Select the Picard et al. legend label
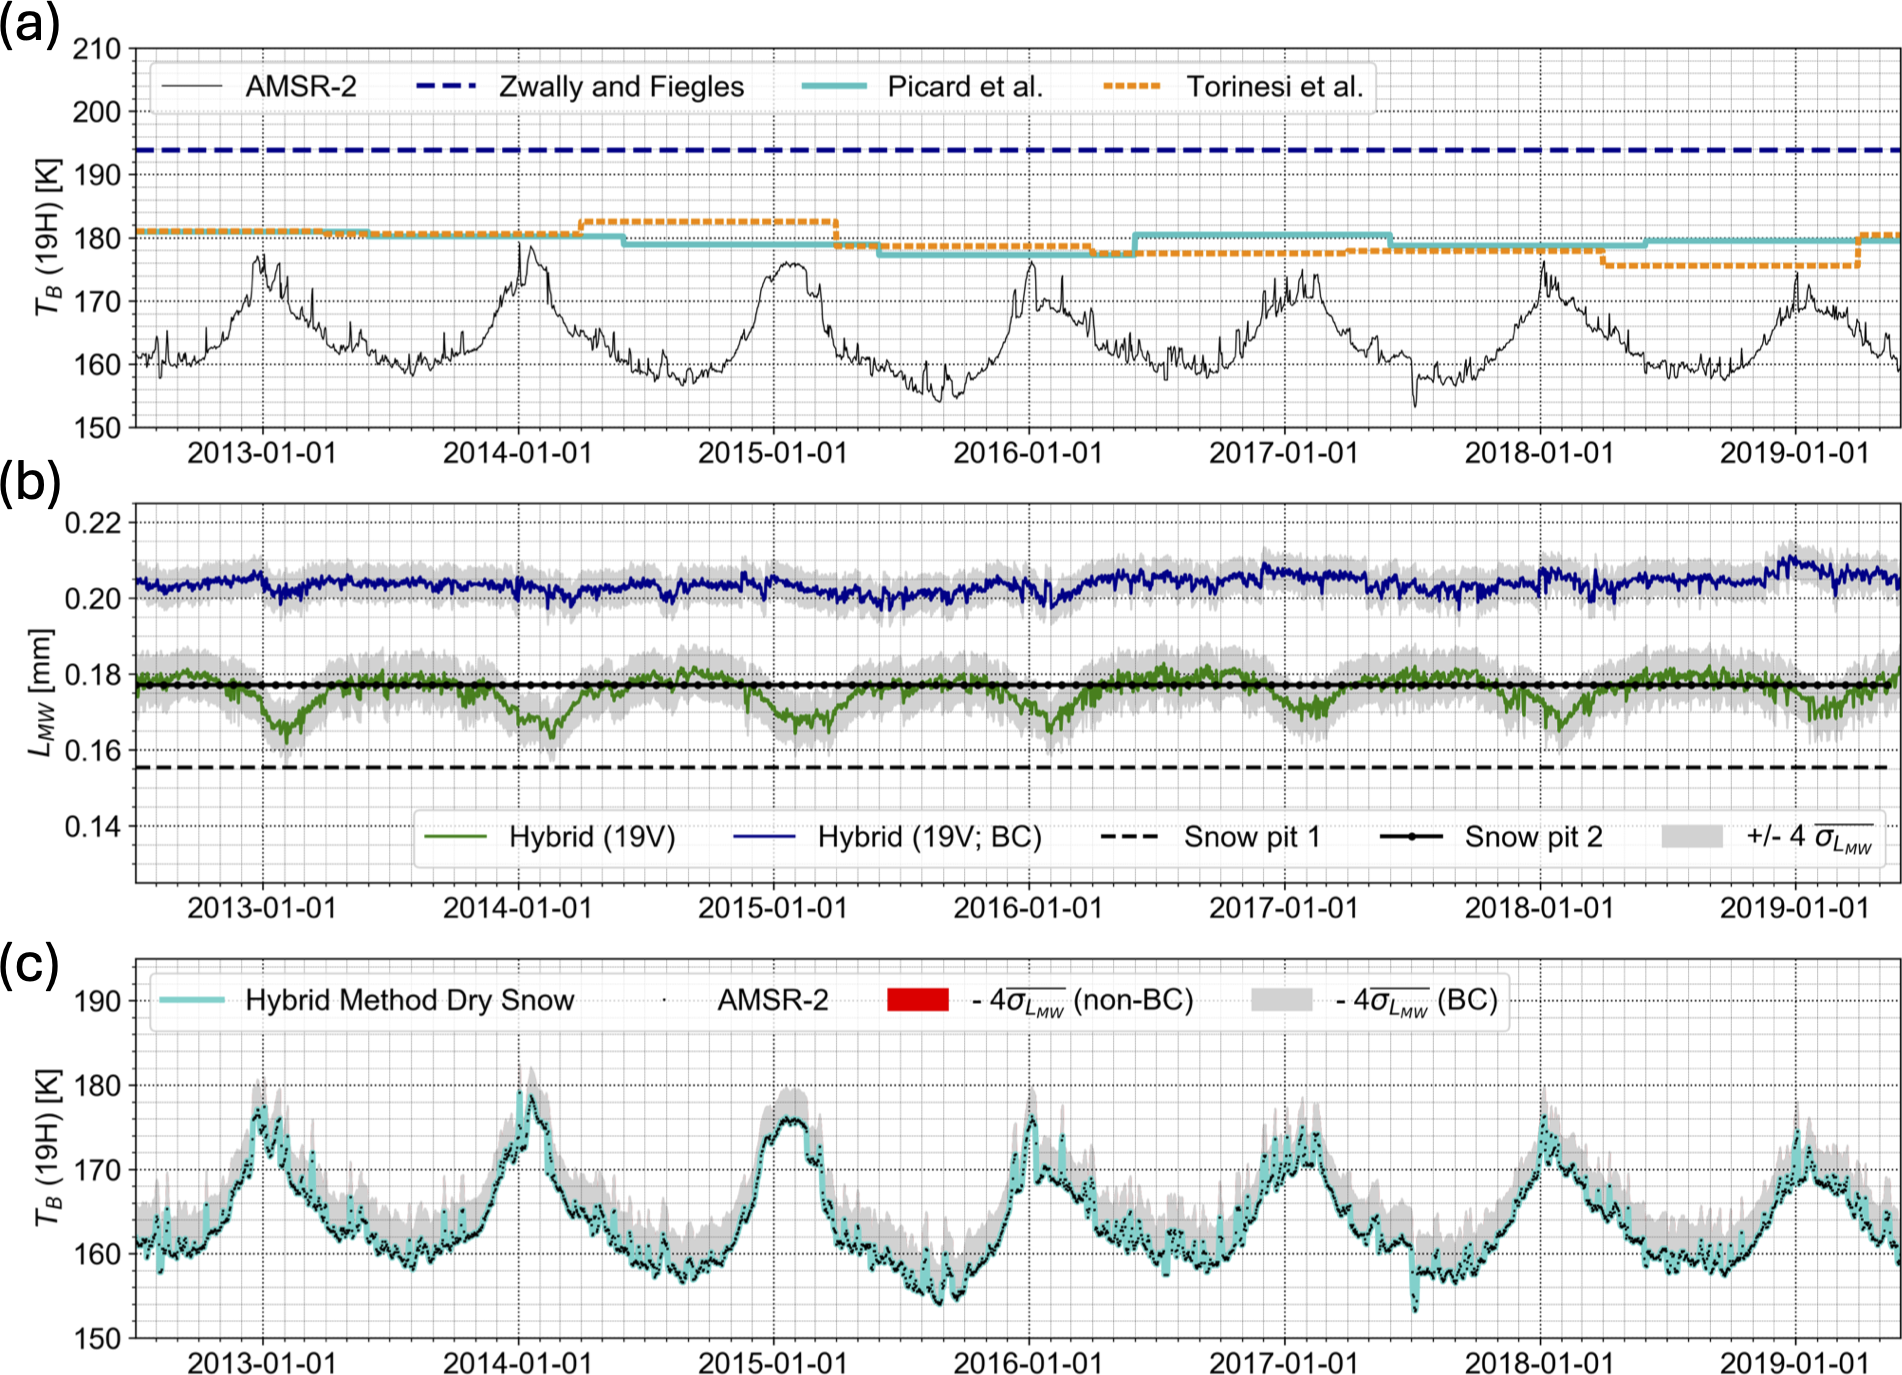Screen dimensions: 1902x1375 point(964,87)
